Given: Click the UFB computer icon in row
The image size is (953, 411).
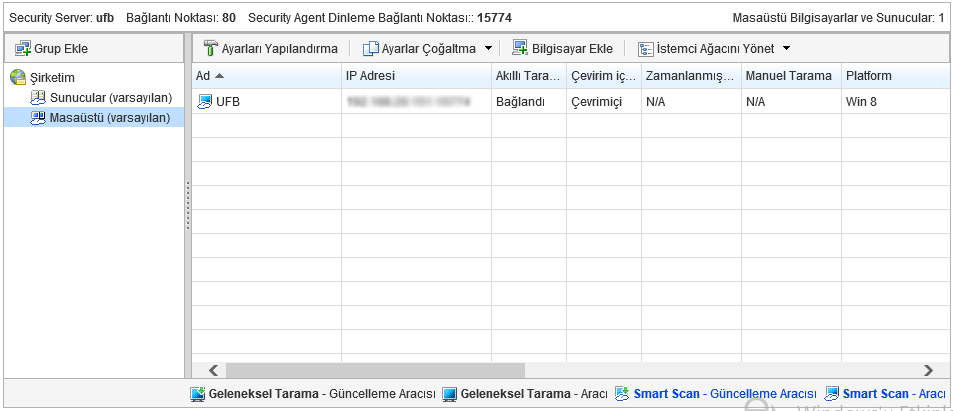Looking at the screenshot, I should 205,102.
